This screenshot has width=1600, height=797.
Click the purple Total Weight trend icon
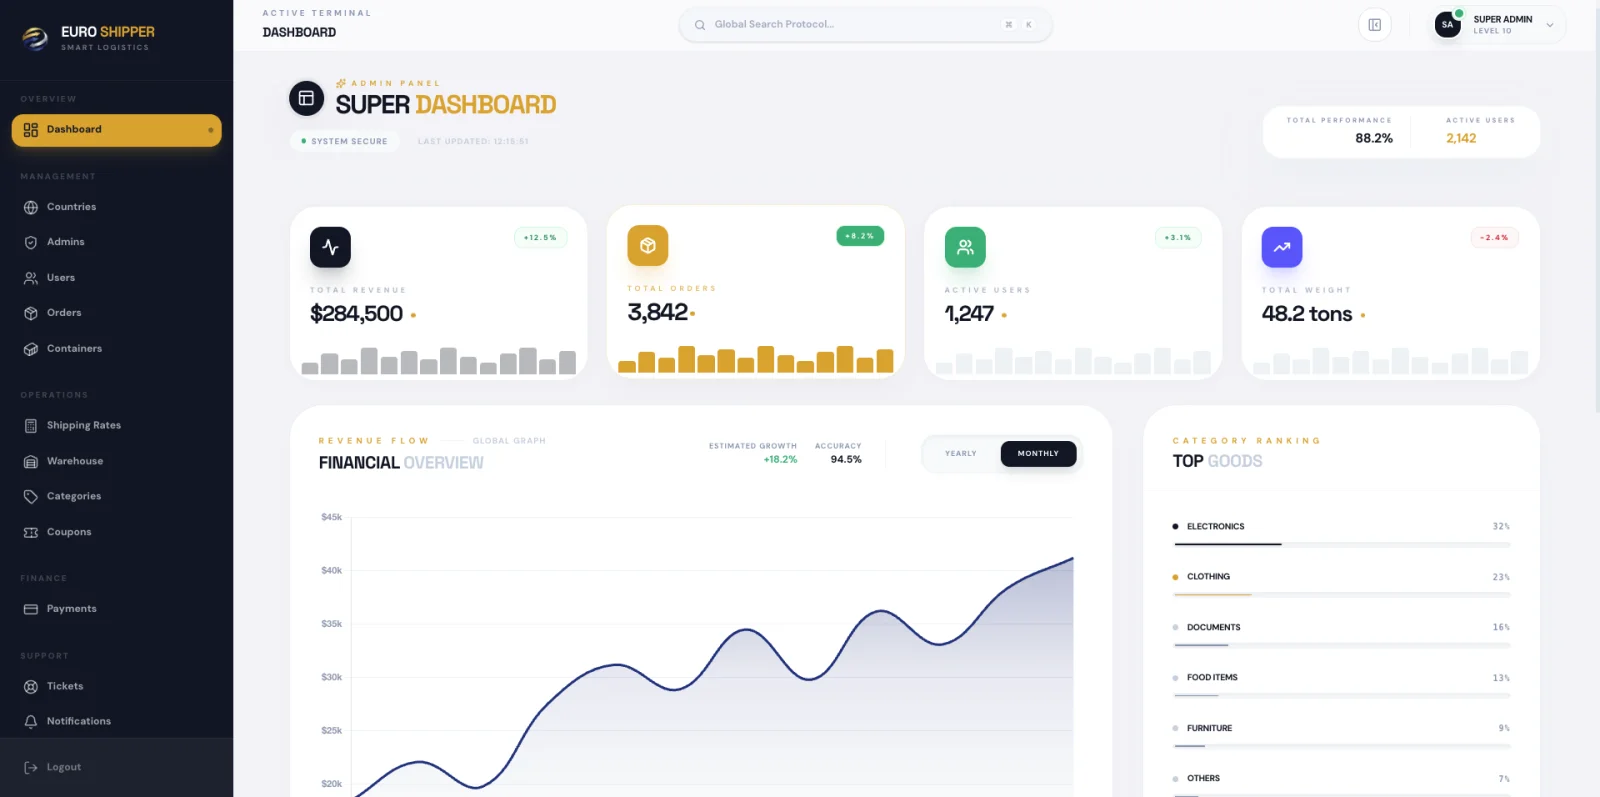pyautogui.click(x=1282, y=247)
